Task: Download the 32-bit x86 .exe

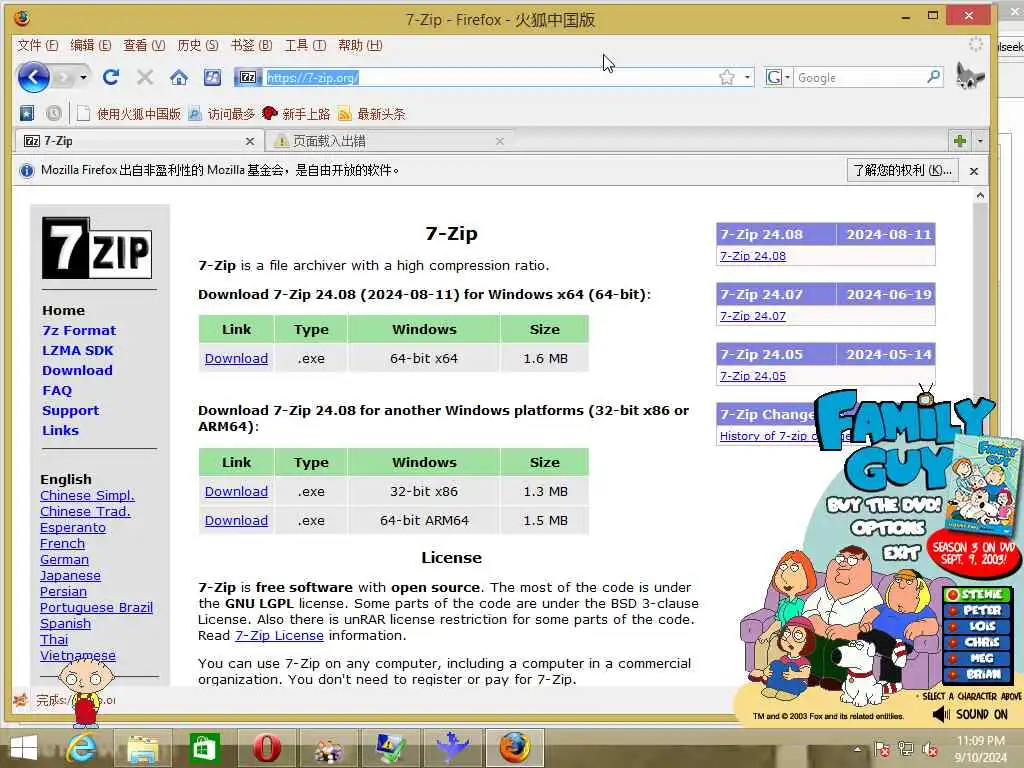Action: pos(236,491)
